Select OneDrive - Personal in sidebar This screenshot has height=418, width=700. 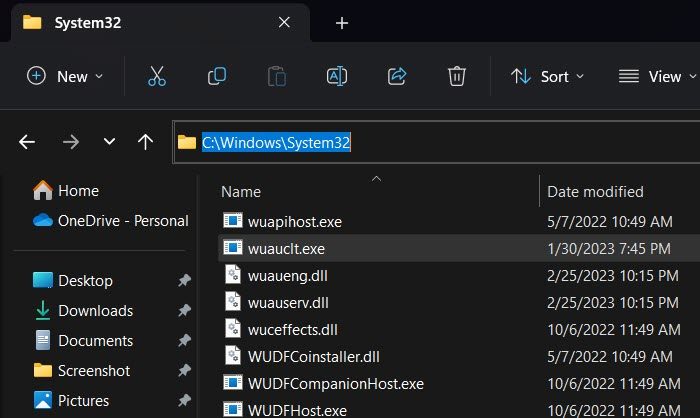click(x=122, y=220)
